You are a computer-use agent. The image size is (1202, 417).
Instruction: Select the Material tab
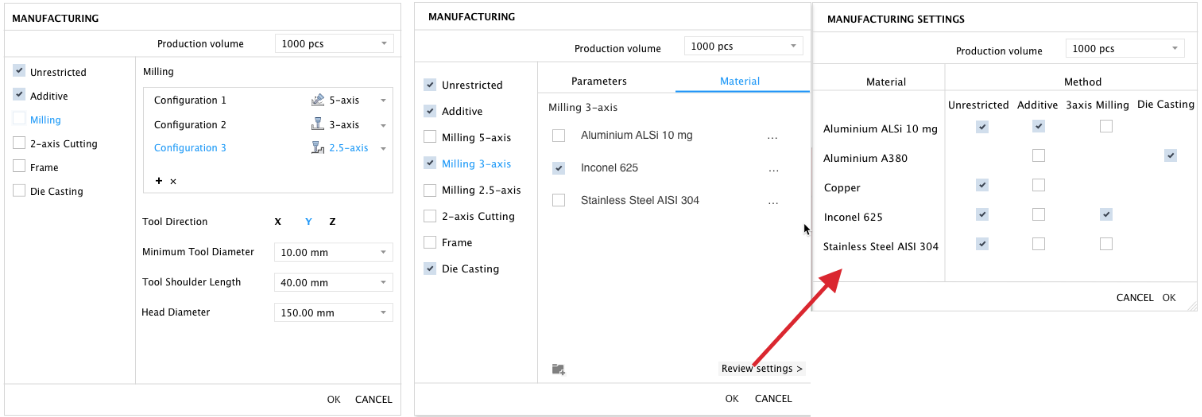(740, 81)
